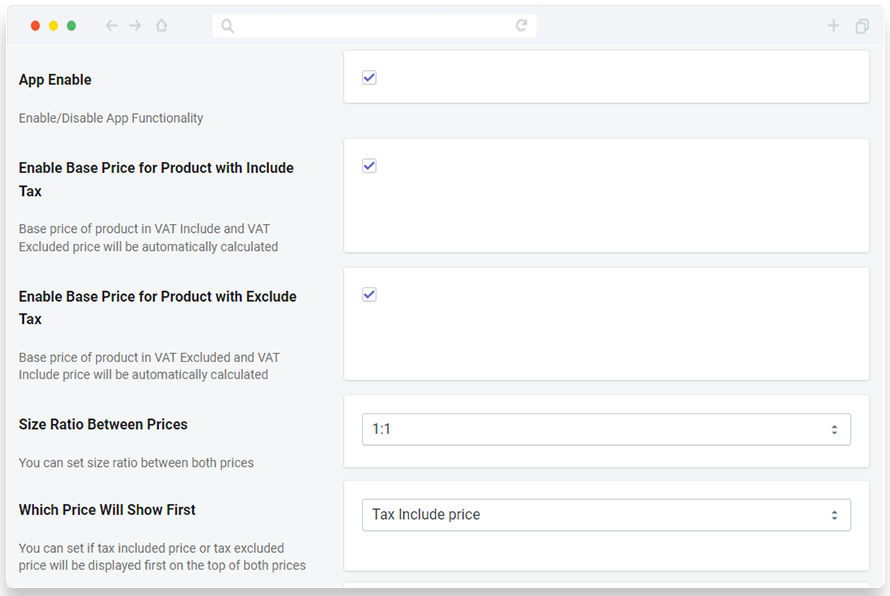The image size is (890, 596).
Task: Open the Size Ratio Between Prices dropdown
Action: [x=606, y=430]
